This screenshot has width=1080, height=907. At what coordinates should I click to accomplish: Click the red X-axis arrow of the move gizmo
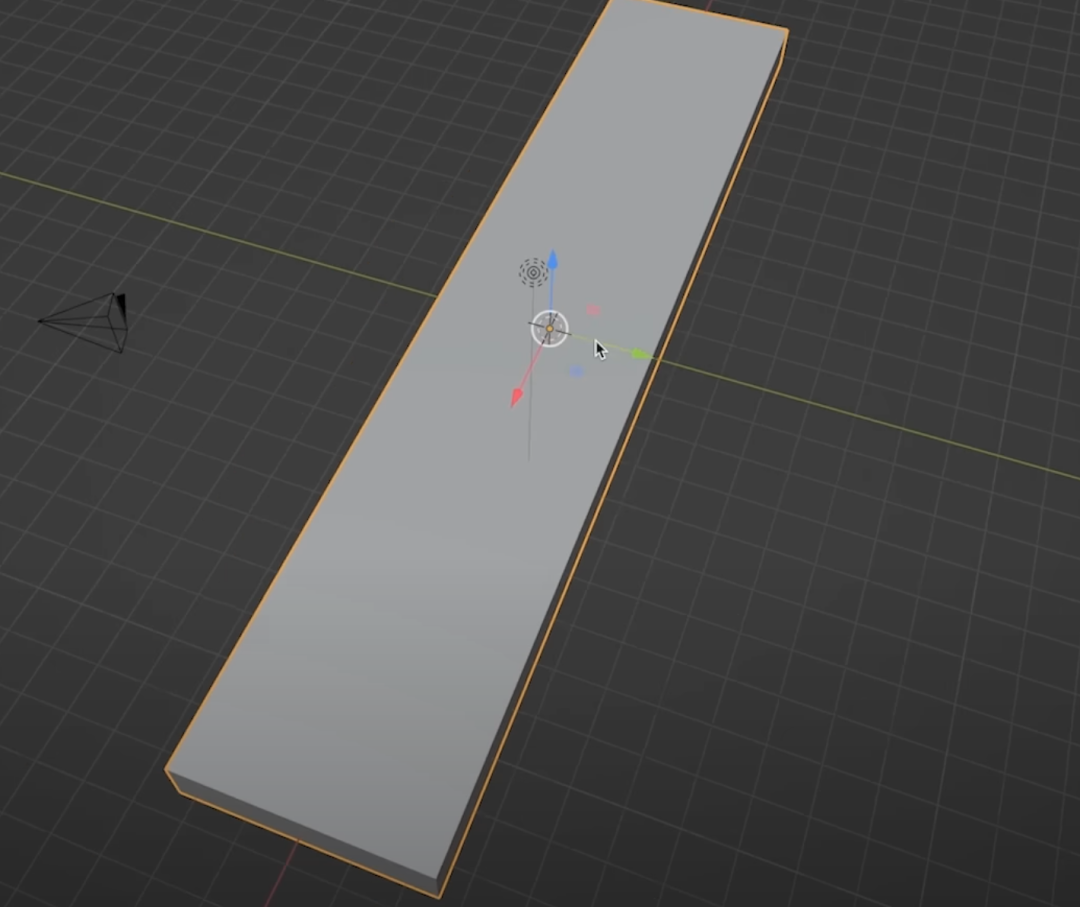click(518, 394)
